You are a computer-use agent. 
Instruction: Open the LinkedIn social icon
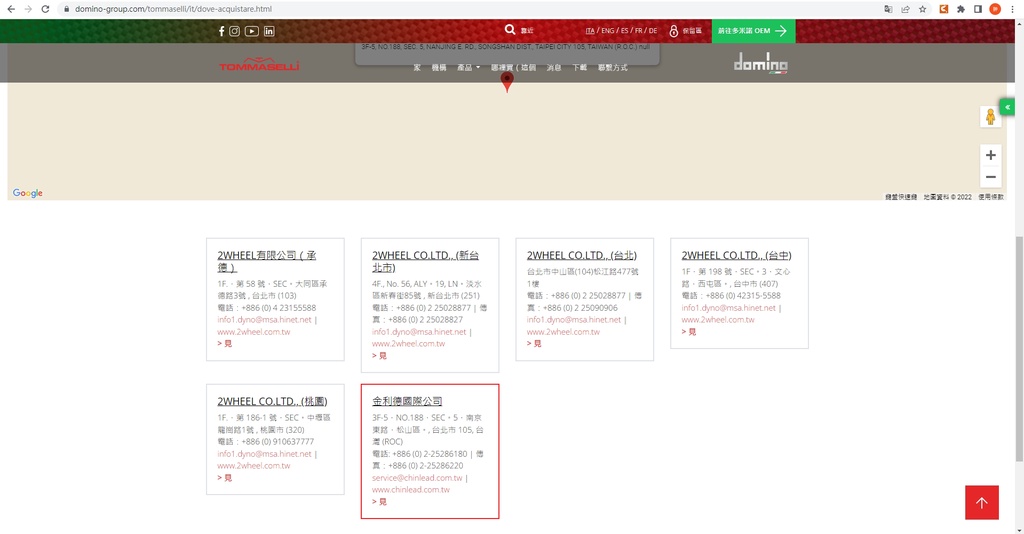tap(269, 31)
